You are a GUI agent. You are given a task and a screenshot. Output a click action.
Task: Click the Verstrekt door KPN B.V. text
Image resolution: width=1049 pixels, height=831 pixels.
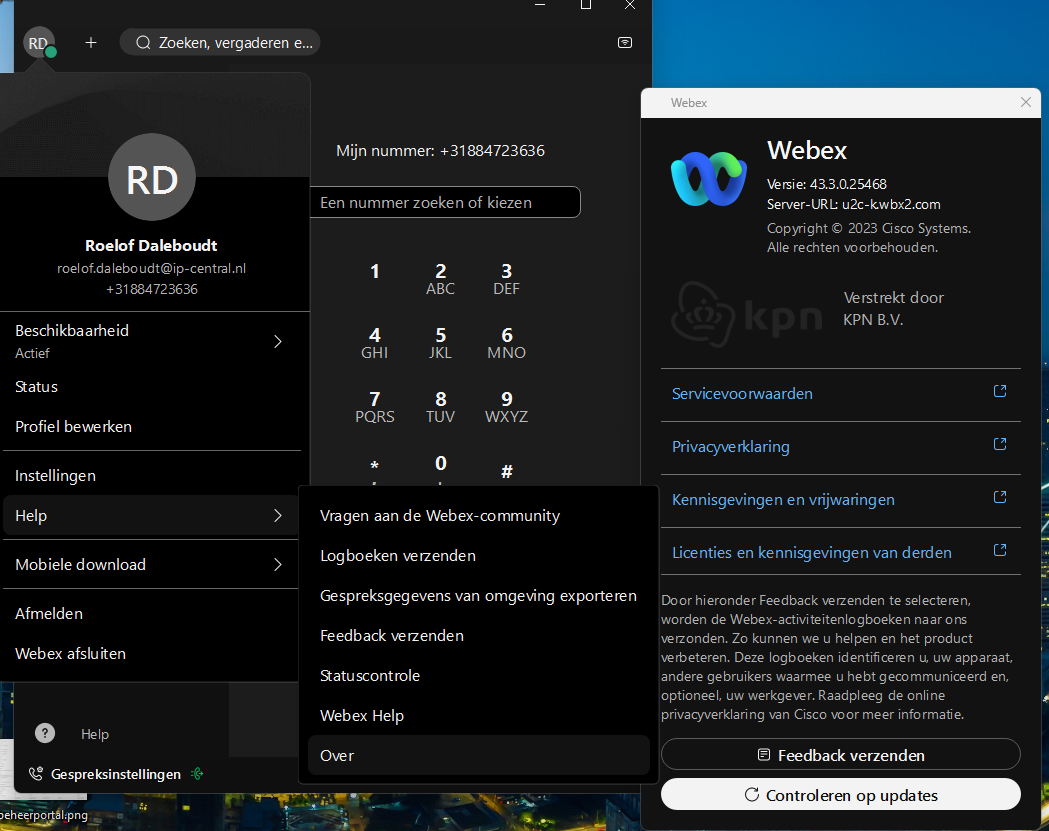893,308
